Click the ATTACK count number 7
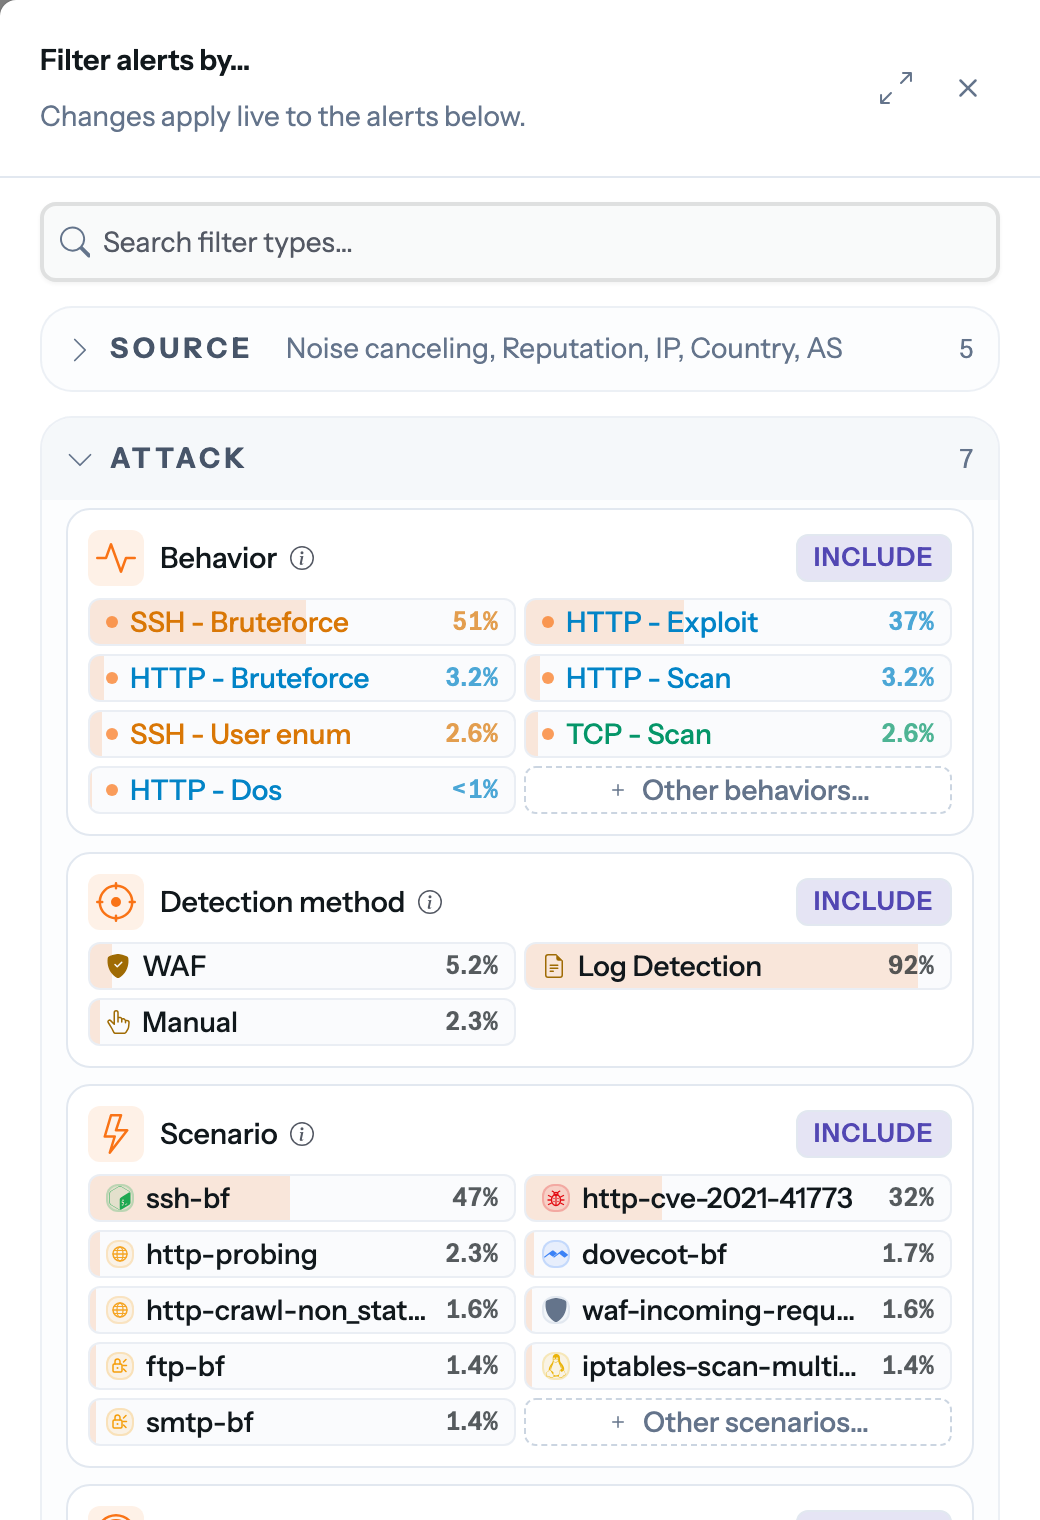This screenshot has height=1520, width=1040. tap(966, 459)
